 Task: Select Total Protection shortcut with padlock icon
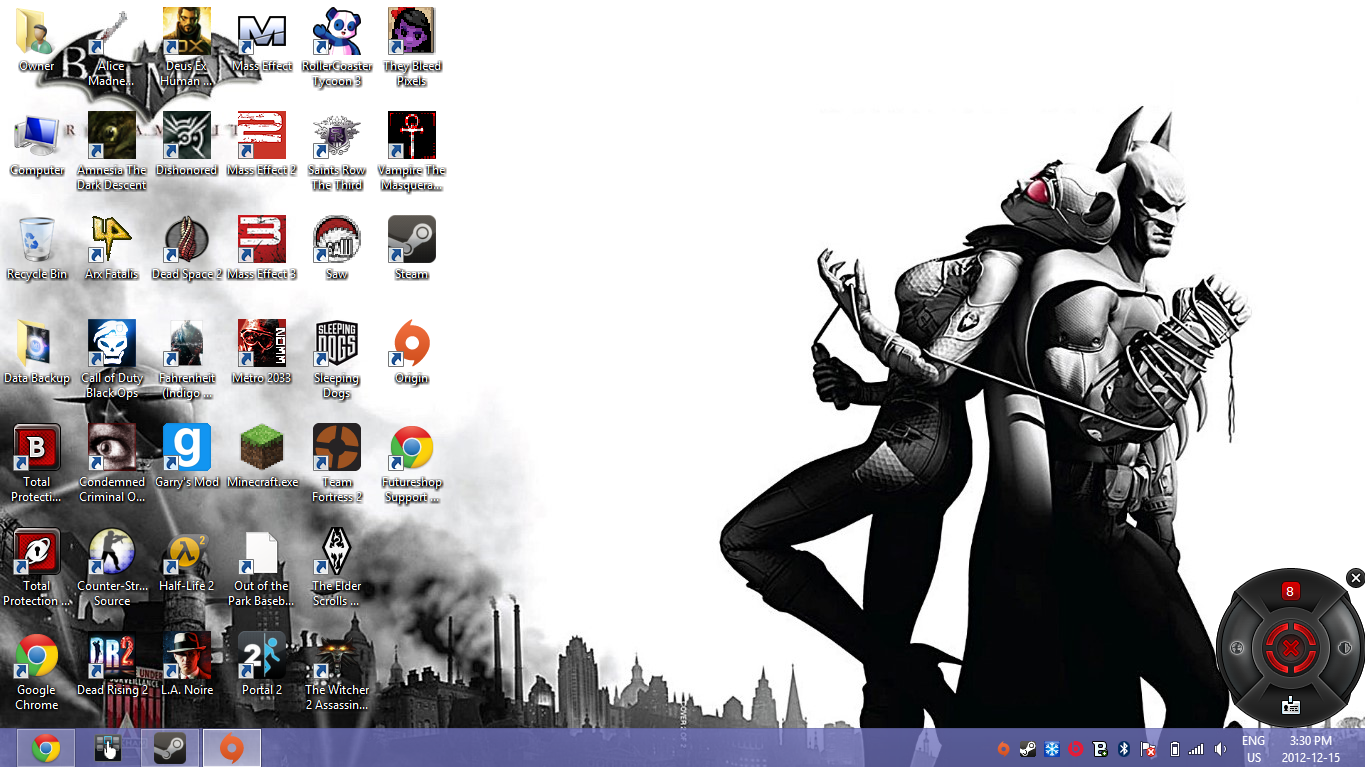37,568
